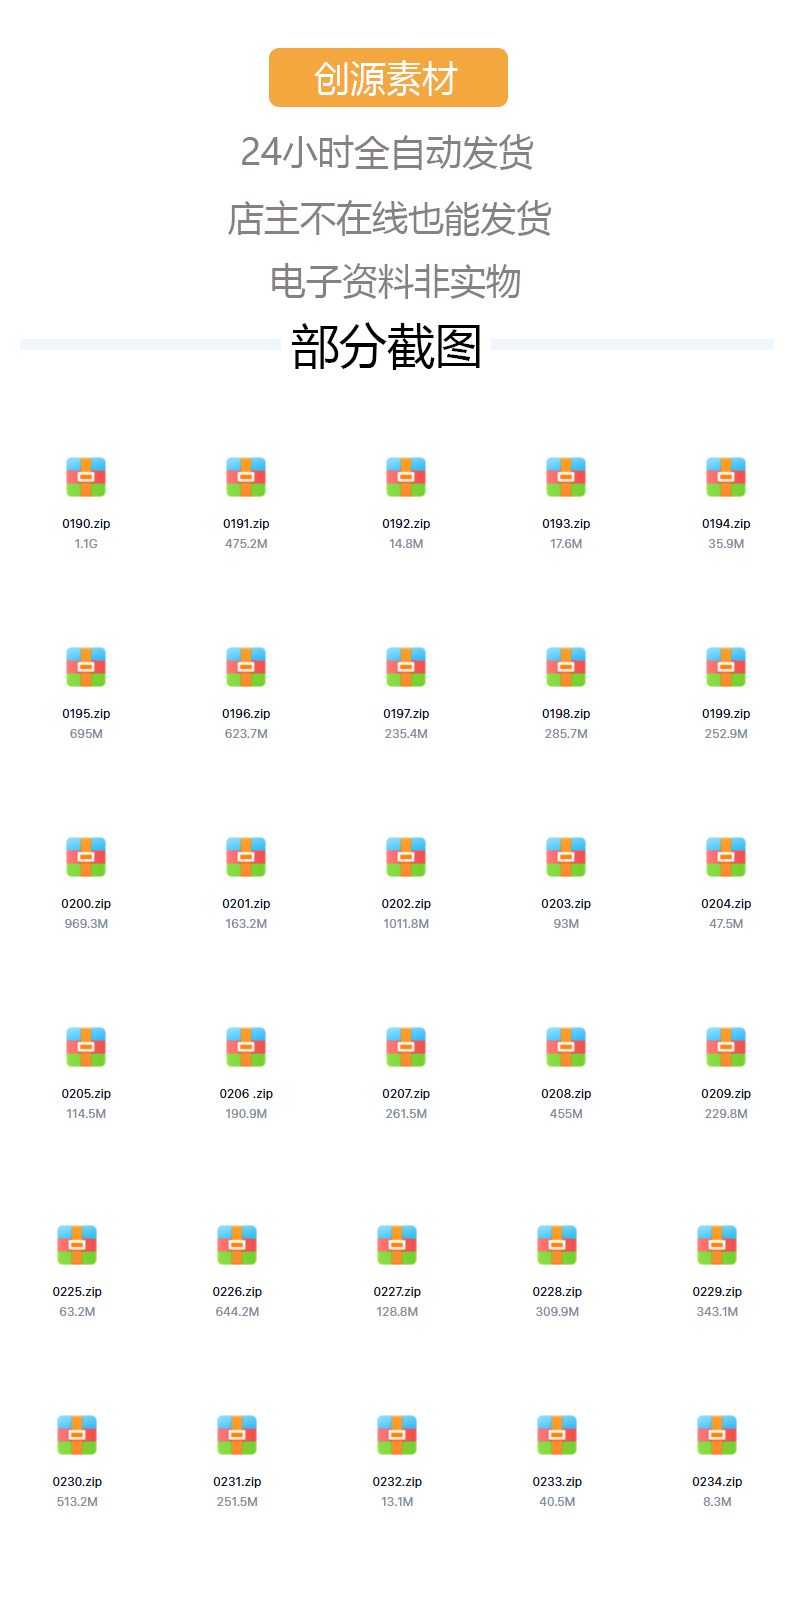Screen dimensions: 800x1600
Task: Click the 644.2M file size label
Action: [x=237, y=1312]
